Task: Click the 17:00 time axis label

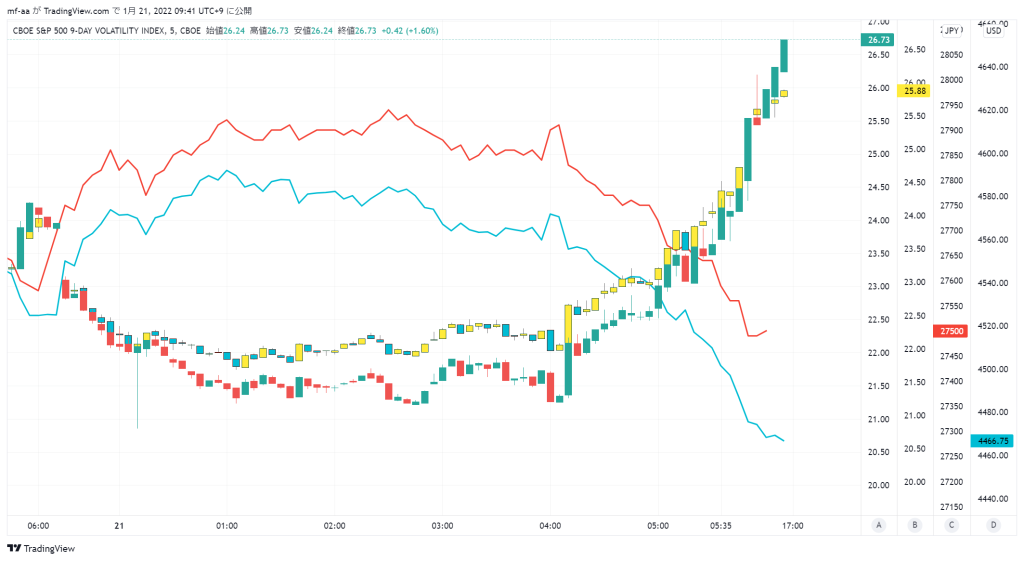Action: pos(793,526)
